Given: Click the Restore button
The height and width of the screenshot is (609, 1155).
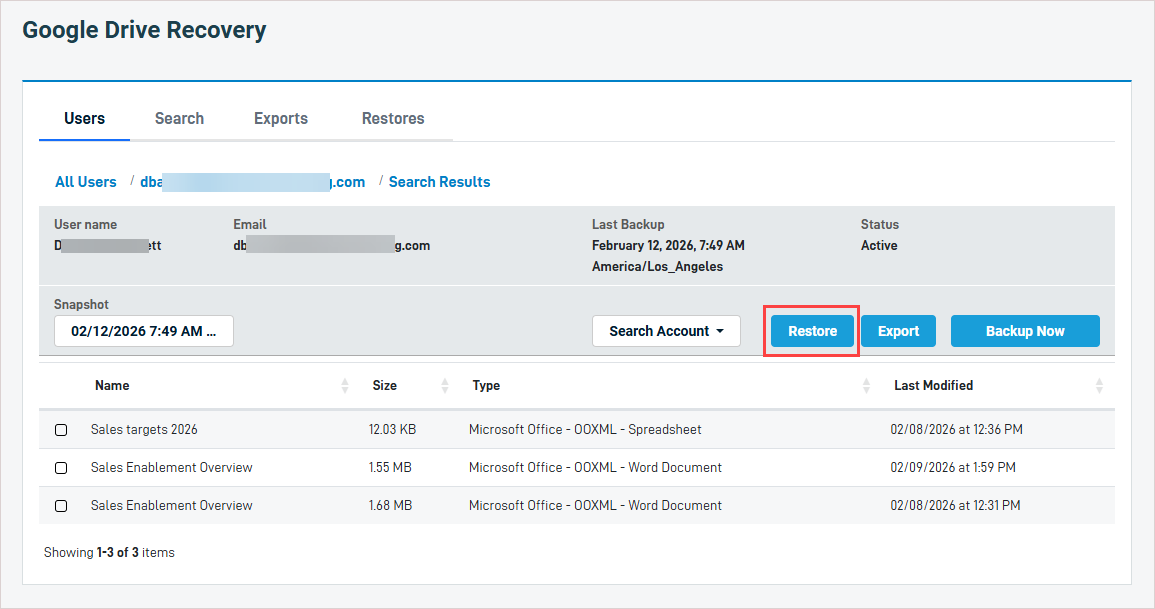Looking at the screenshot, I should coord(812,331).
